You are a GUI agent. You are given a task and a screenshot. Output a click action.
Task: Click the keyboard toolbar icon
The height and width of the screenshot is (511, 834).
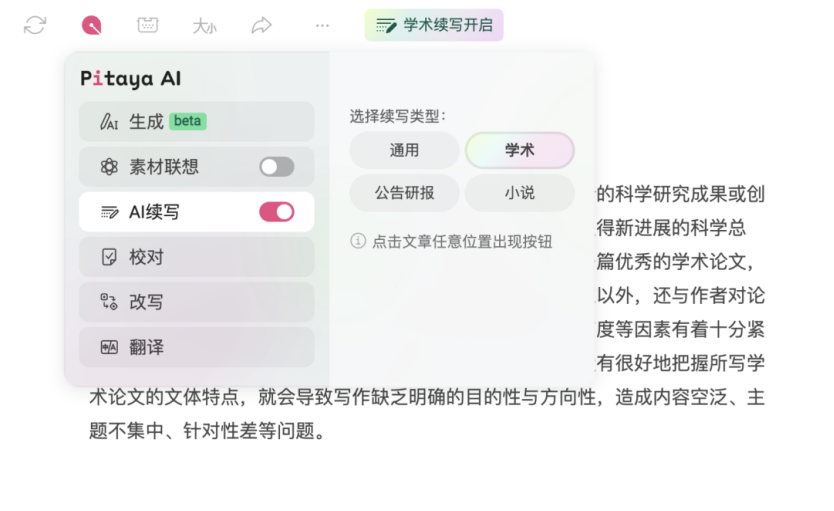(147, 24)
